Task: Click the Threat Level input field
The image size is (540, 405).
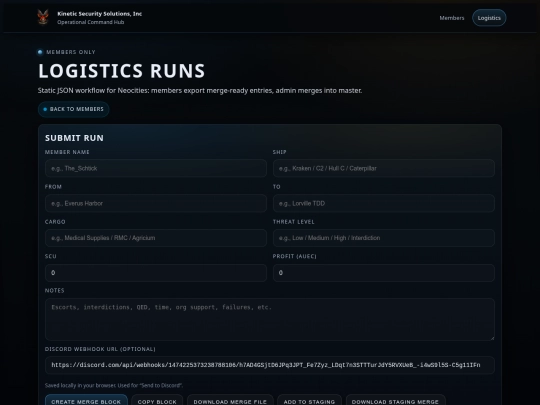Action: click(x=384, y=238)
